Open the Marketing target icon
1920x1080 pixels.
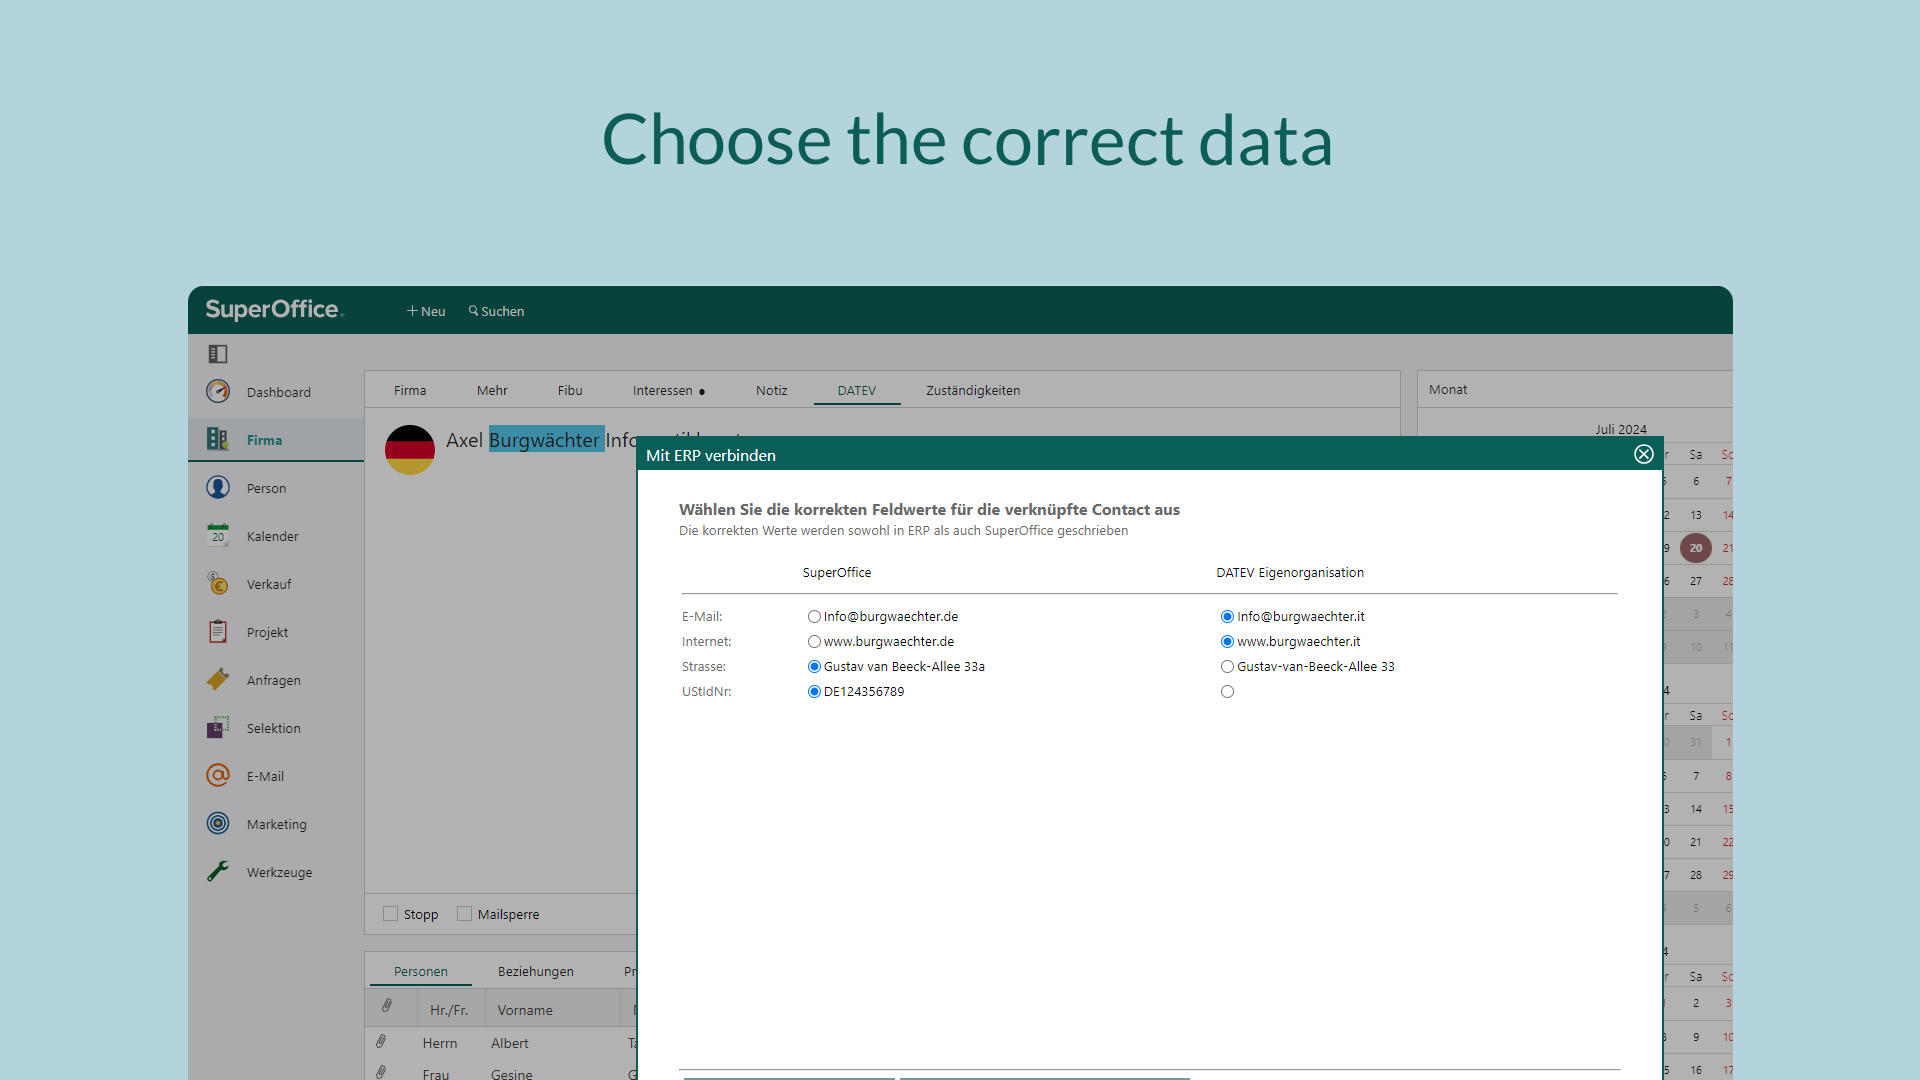pos(218,823)
